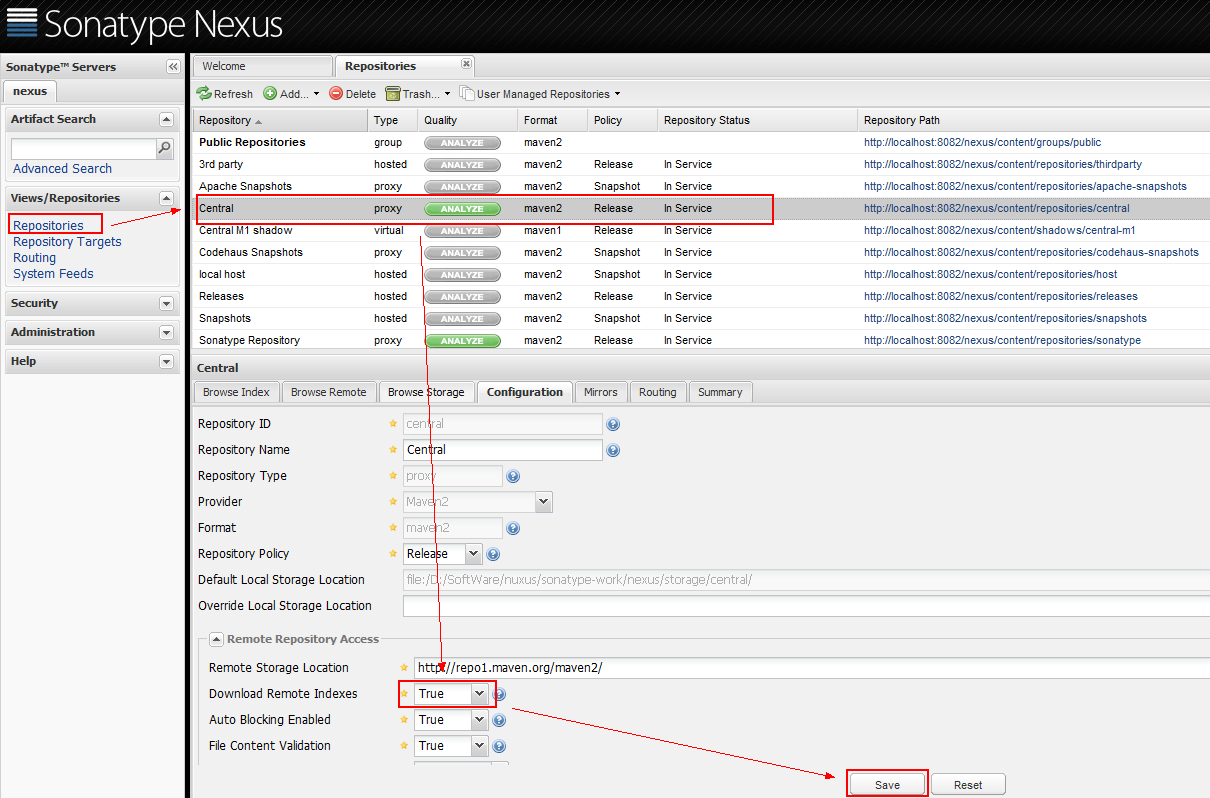Collapse the Views/Repositories panel
1210x798 pixels.
[x=166, y=198]
